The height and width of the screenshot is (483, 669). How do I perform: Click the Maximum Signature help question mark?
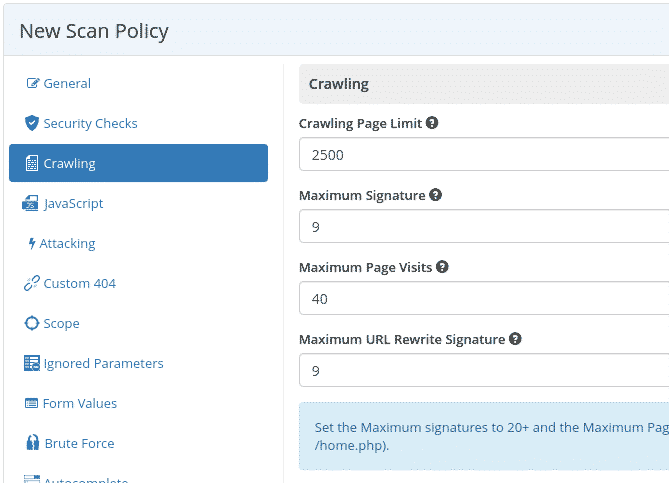435,195
